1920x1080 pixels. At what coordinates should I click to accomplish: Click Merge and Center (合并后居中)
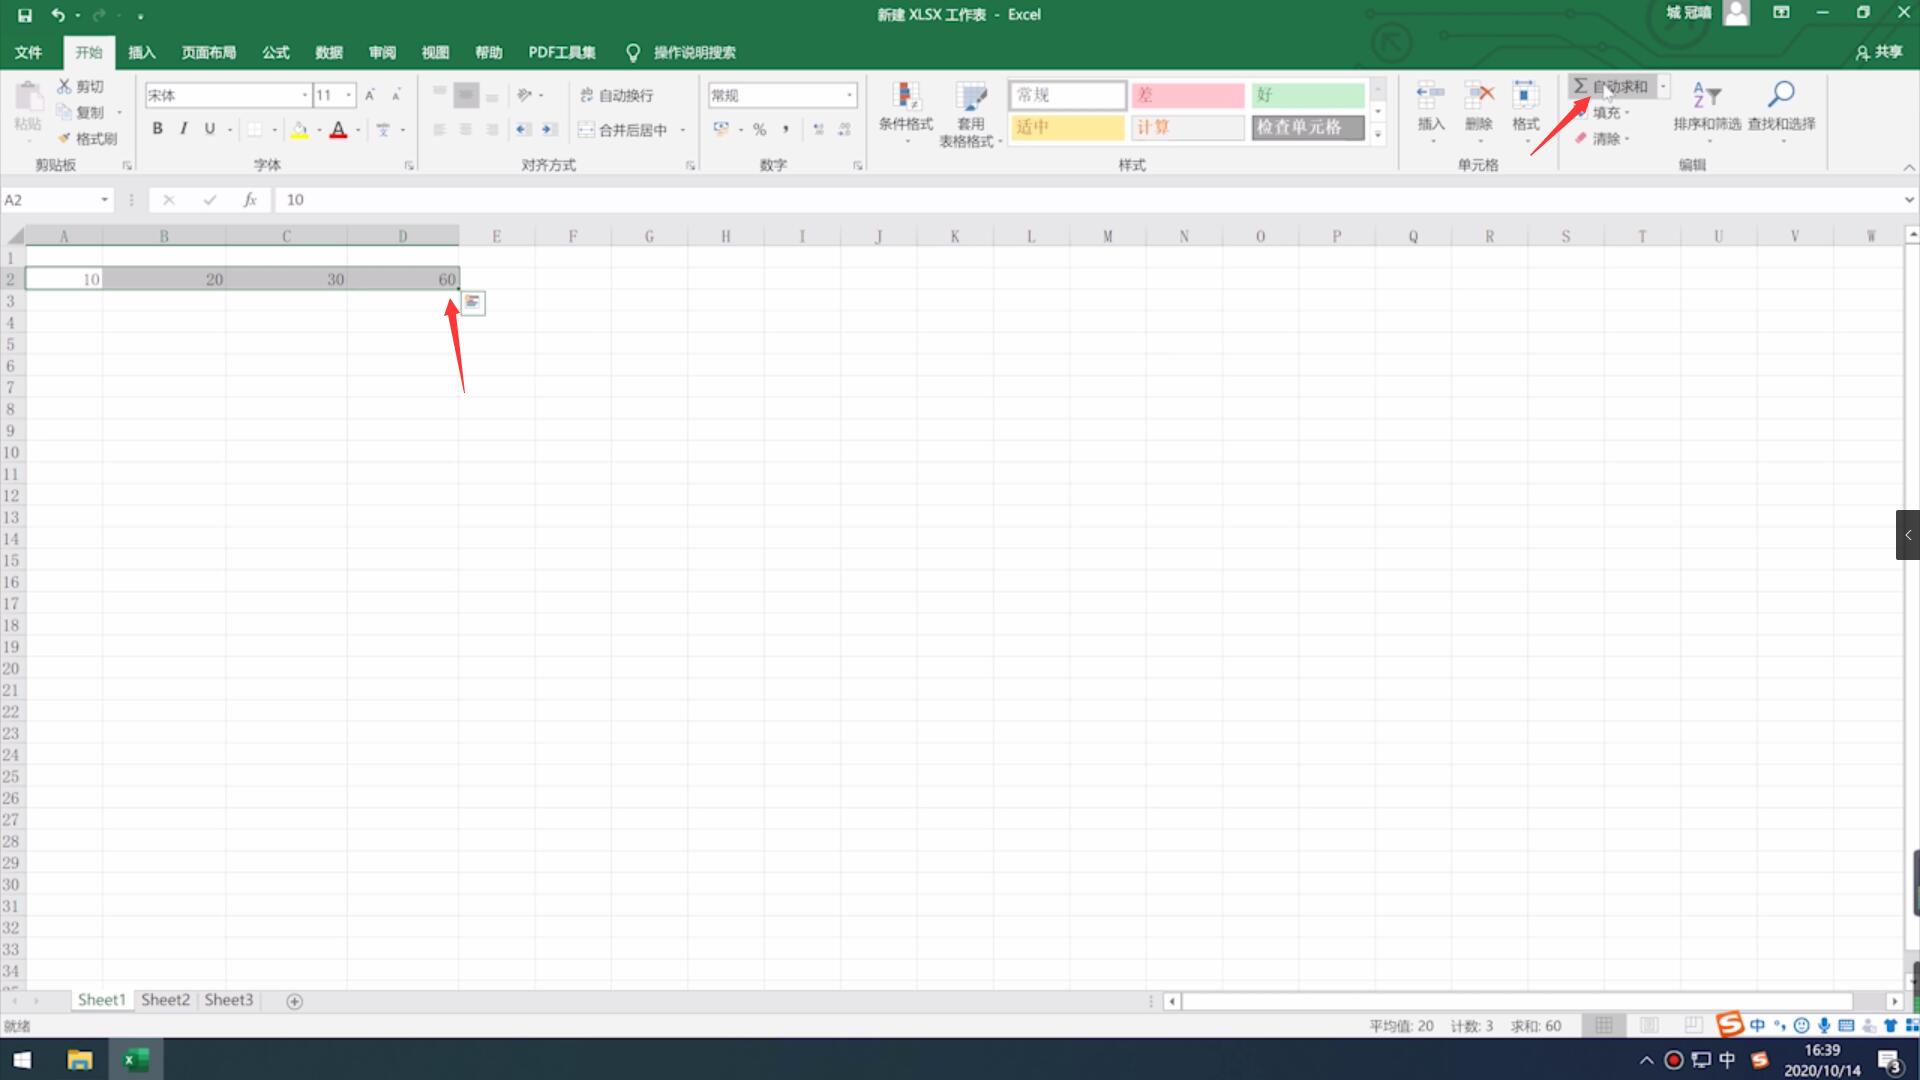[623, 130]
